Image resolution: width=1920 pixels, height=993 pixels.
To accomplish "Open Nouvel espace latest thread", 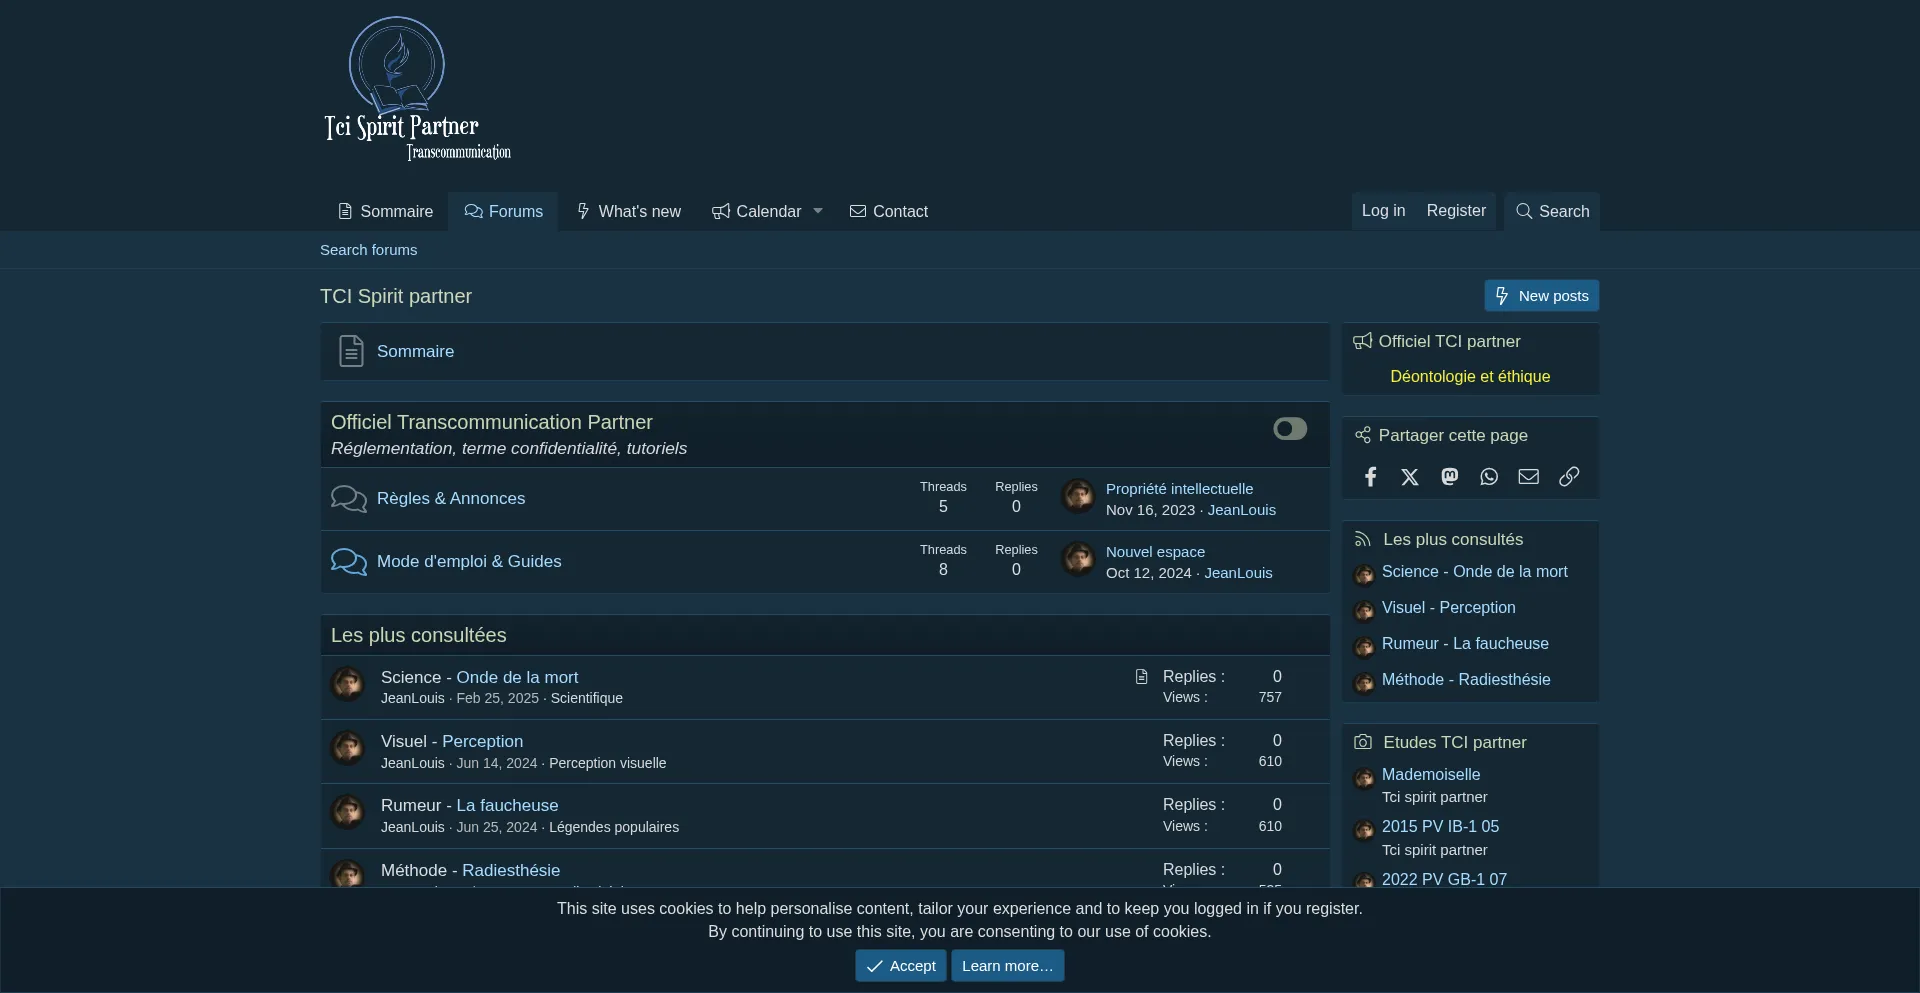I will (x=1155, y=552).
